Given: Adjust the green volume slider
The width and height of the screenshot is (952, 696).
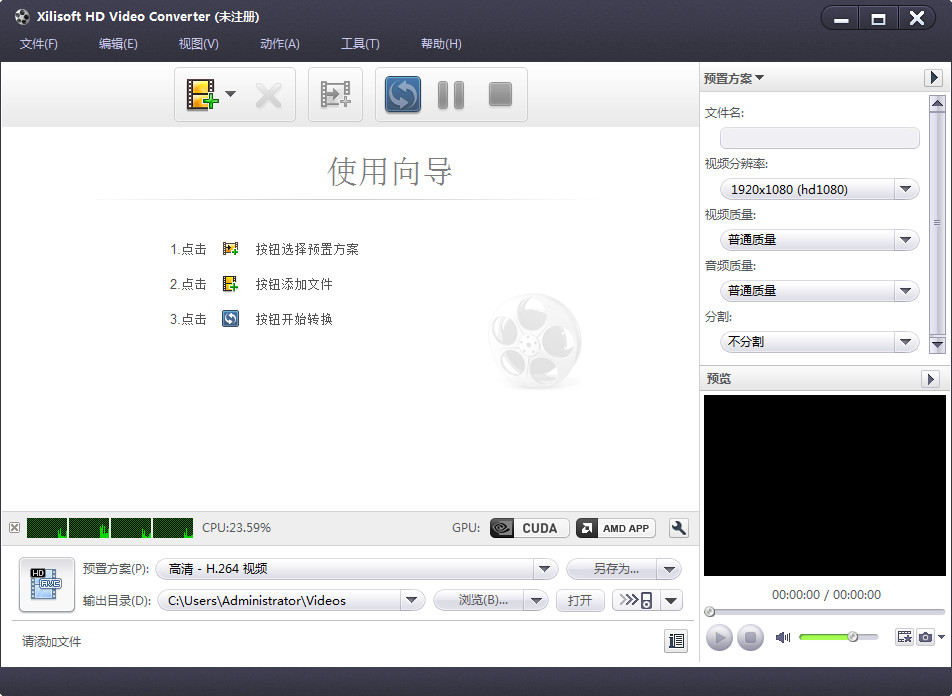Looking at the screenshot, I should click(x=838, y=636).
